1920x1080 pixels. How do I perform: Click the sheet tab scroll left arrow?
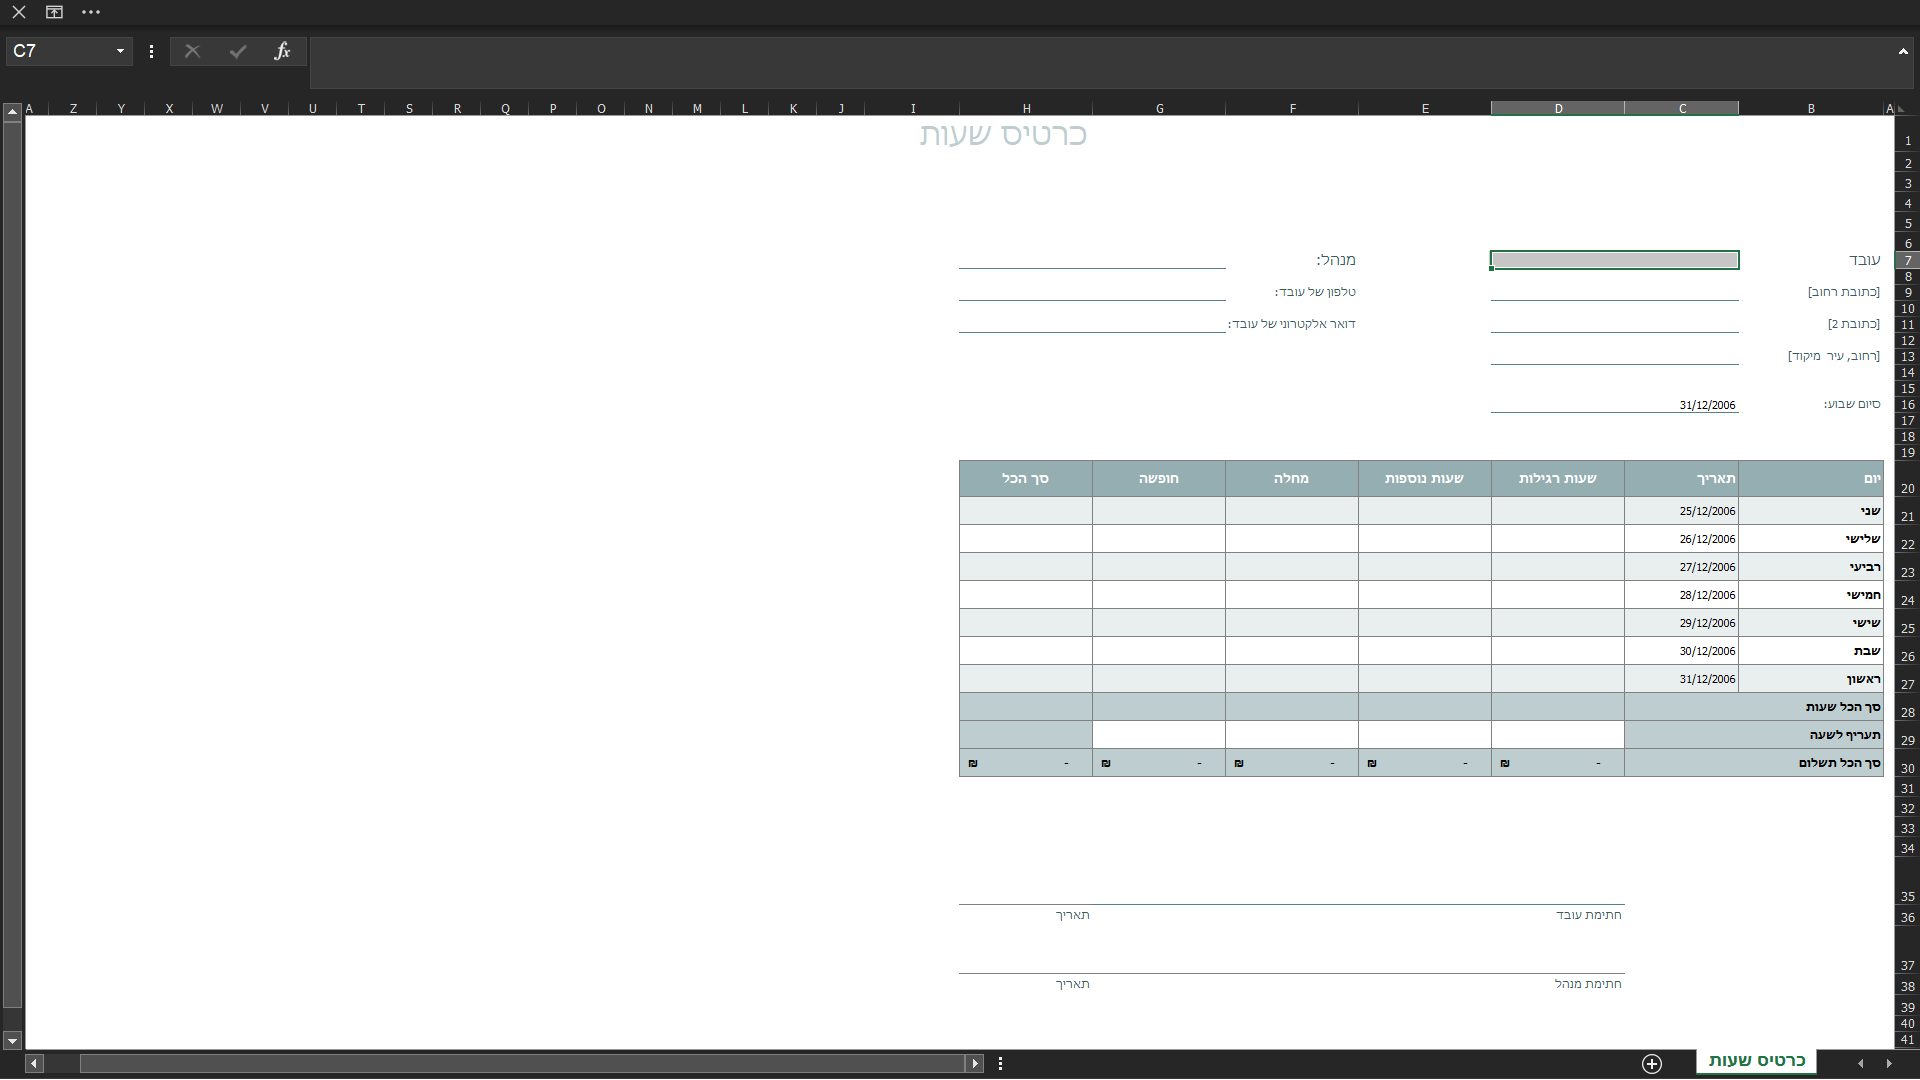1860,1064
